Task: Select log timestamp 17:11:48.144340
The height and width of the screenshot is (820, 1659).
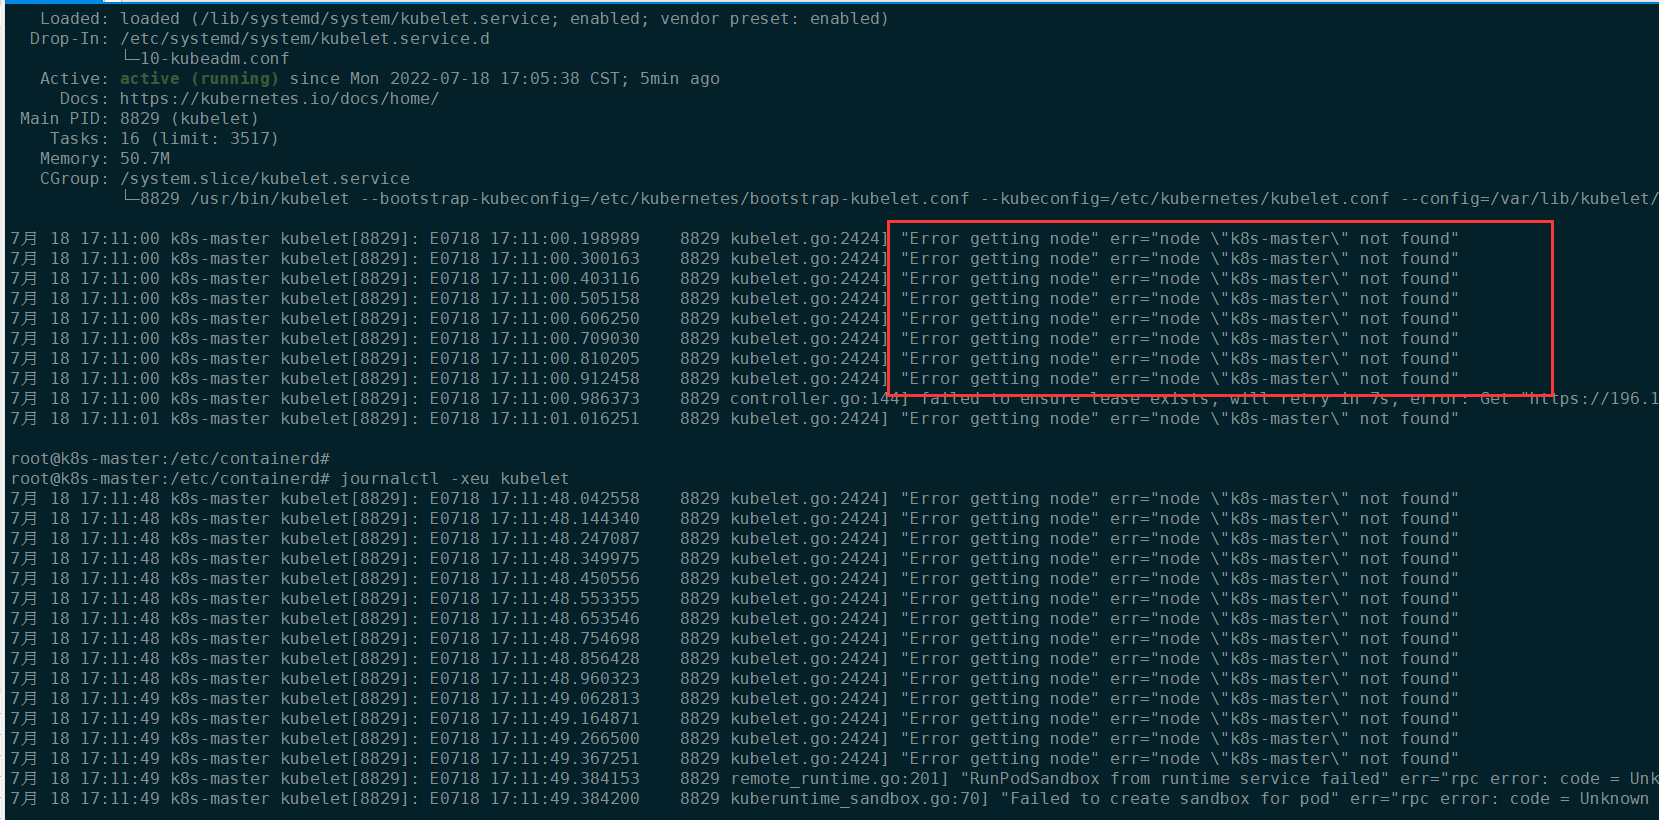Action: pos(564,518)
